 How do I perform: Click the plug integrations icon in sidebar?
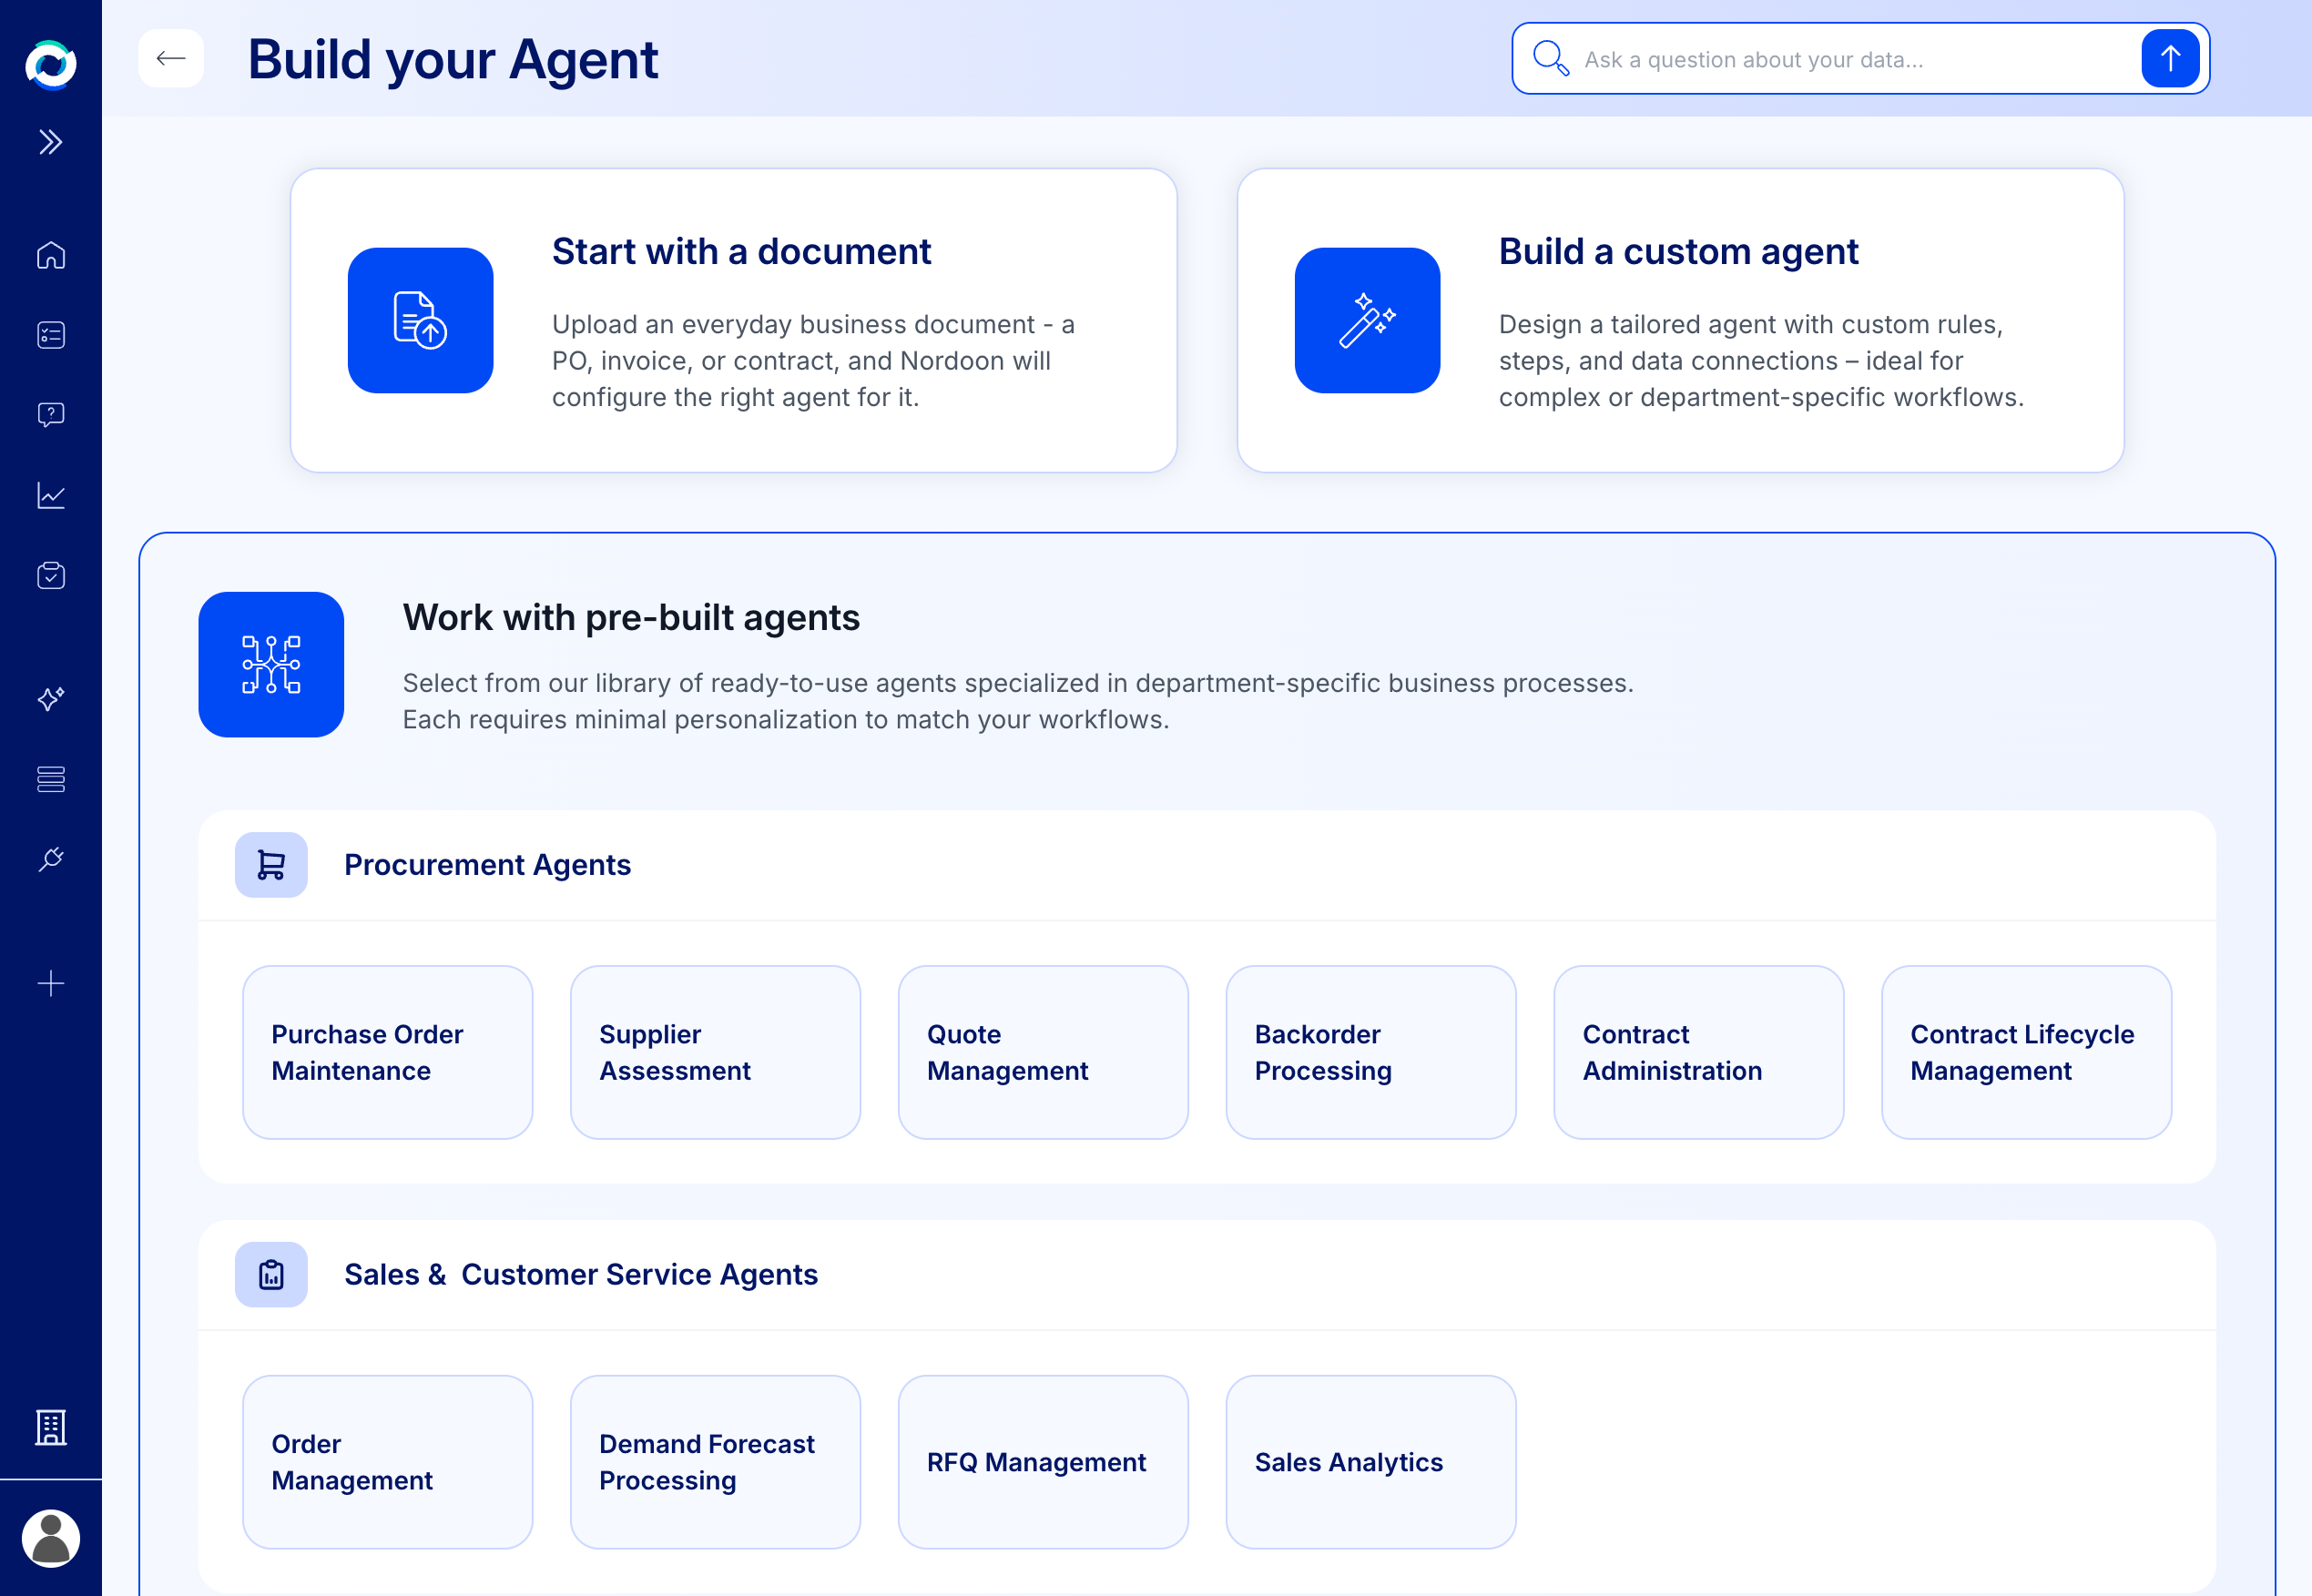coord(51,859)
